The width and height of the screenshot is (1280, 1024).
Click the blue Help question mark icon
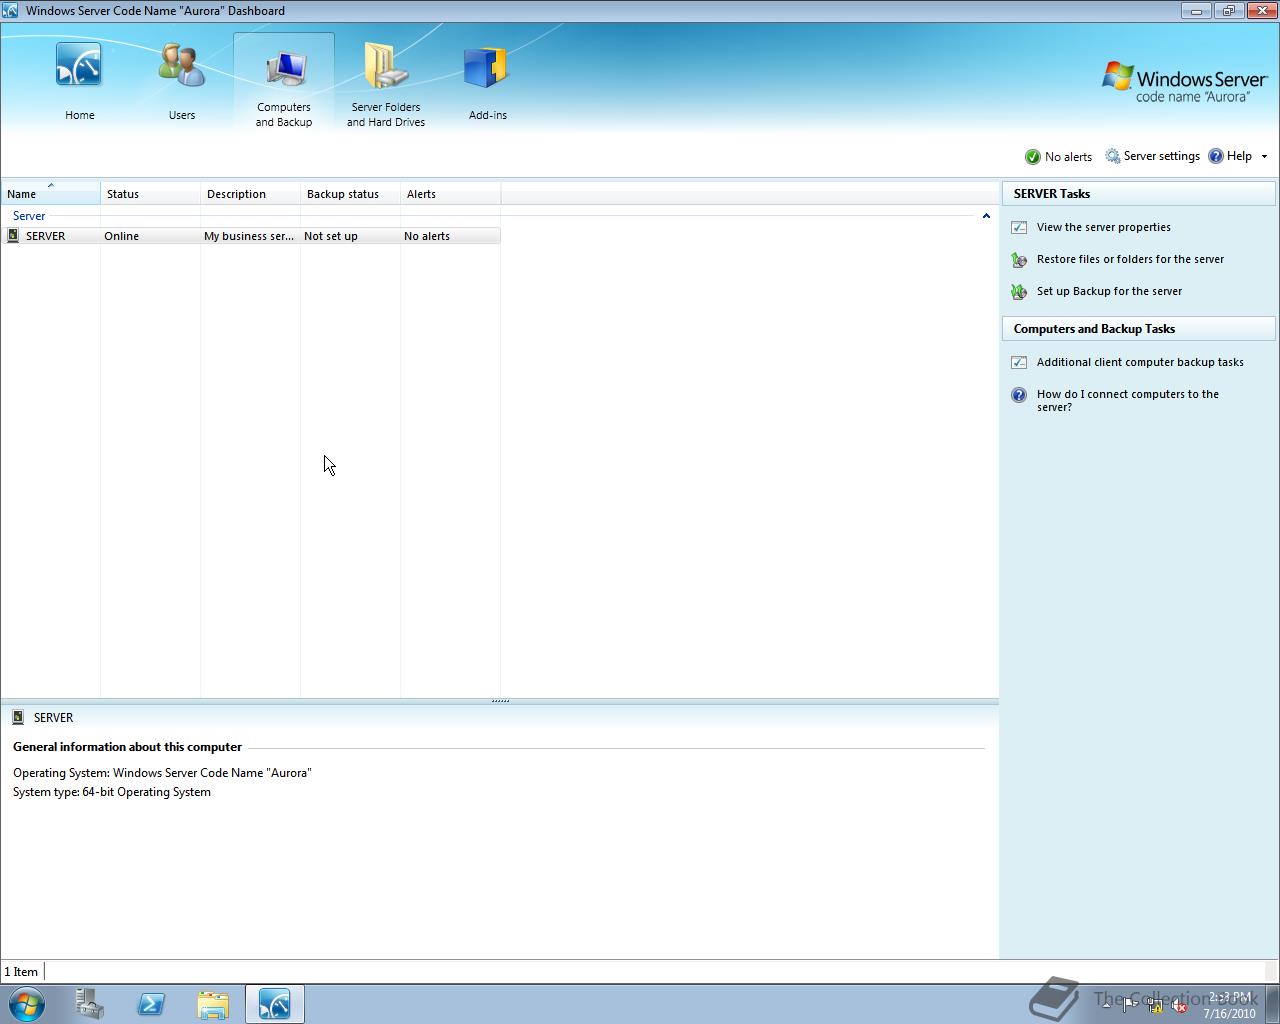click(1216, 157)
